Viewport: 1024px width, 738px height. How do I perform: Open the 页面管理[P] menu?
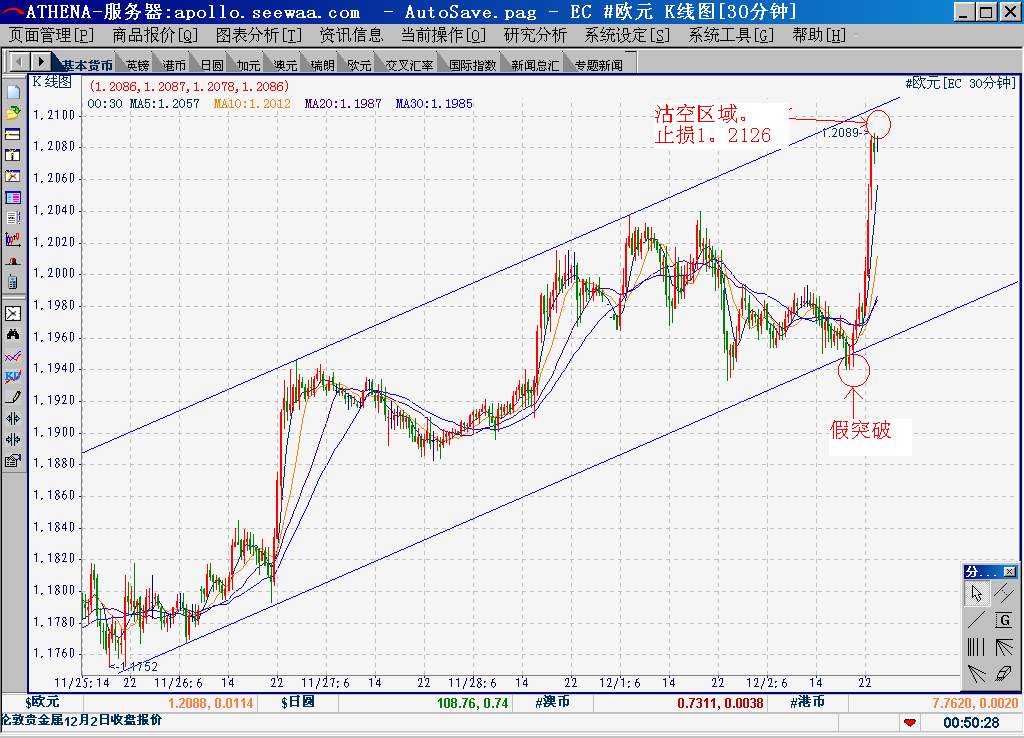[x=52, y=35]
